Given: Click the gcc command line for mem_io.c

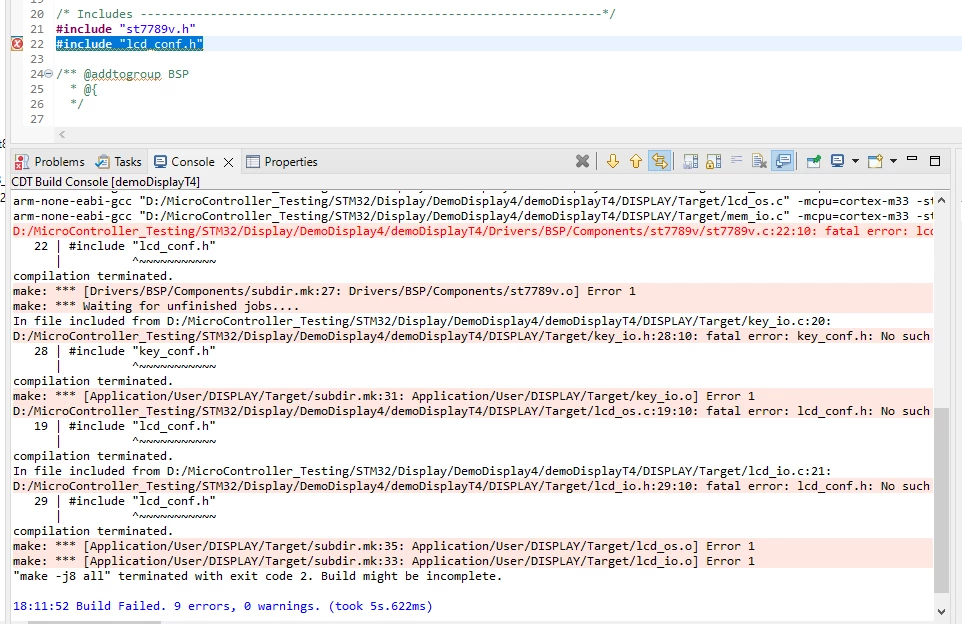Looking at the screenshot, I should click(473, 216).
